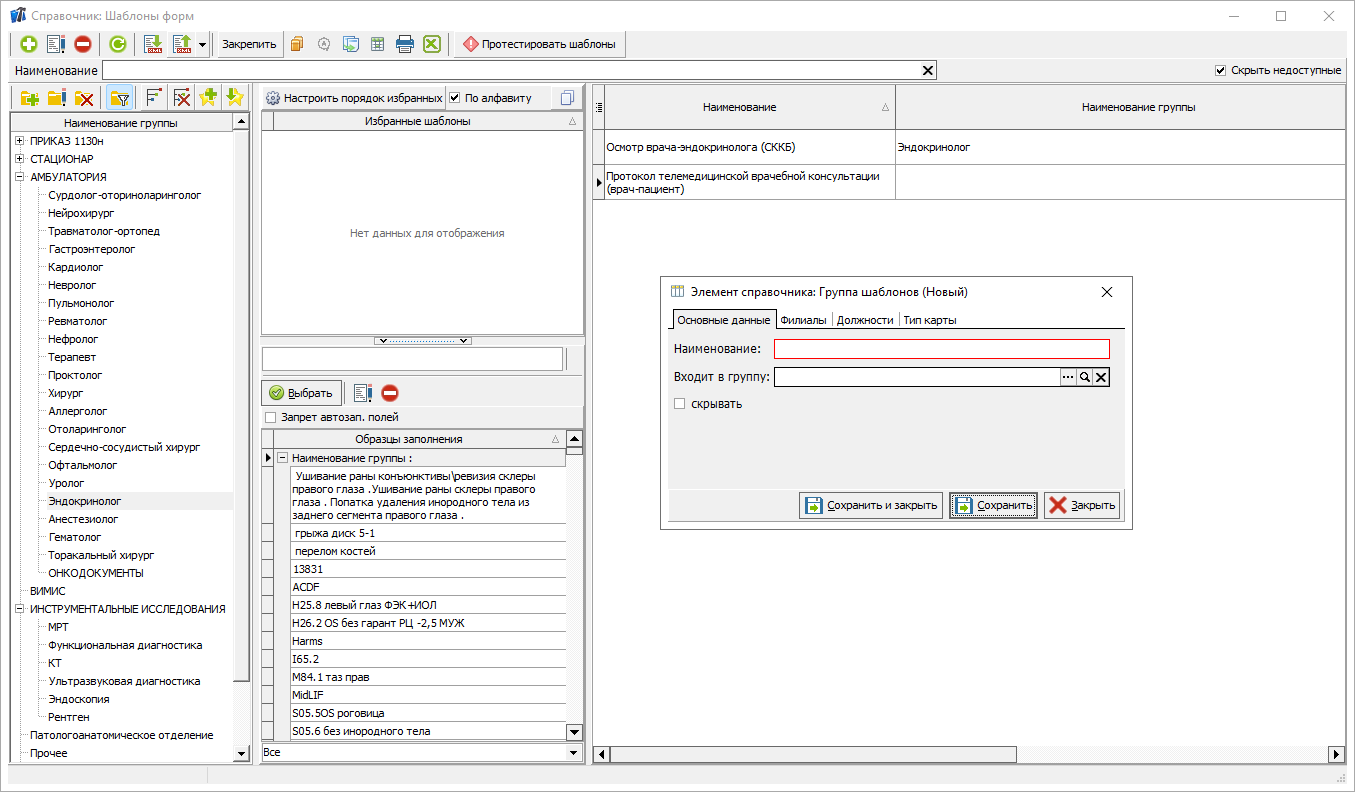Open the Все dropdown at the bottom
This screenshot has height=792, width=1355.
(x=573, y=752)
